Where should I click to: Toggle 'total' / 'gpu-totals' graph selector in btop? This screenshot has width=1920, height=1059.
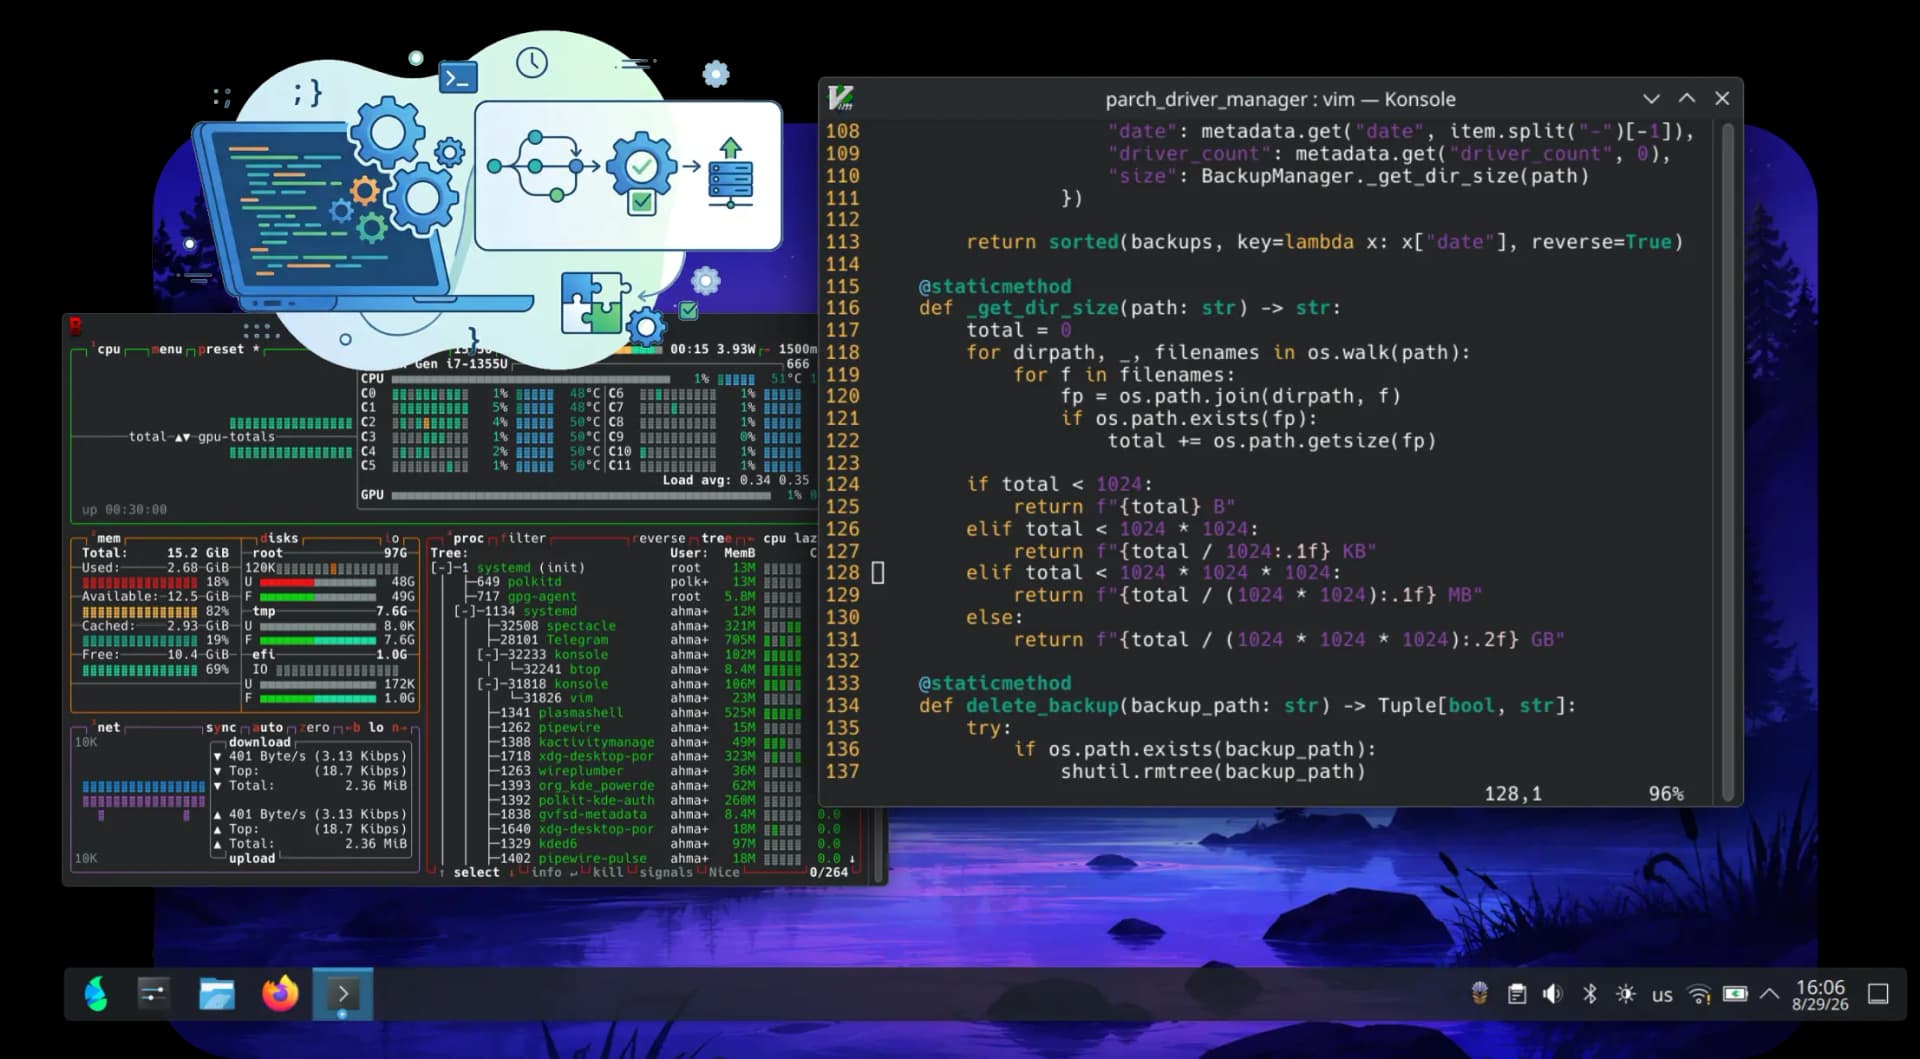pyautogui.click(x=201, y=437)
